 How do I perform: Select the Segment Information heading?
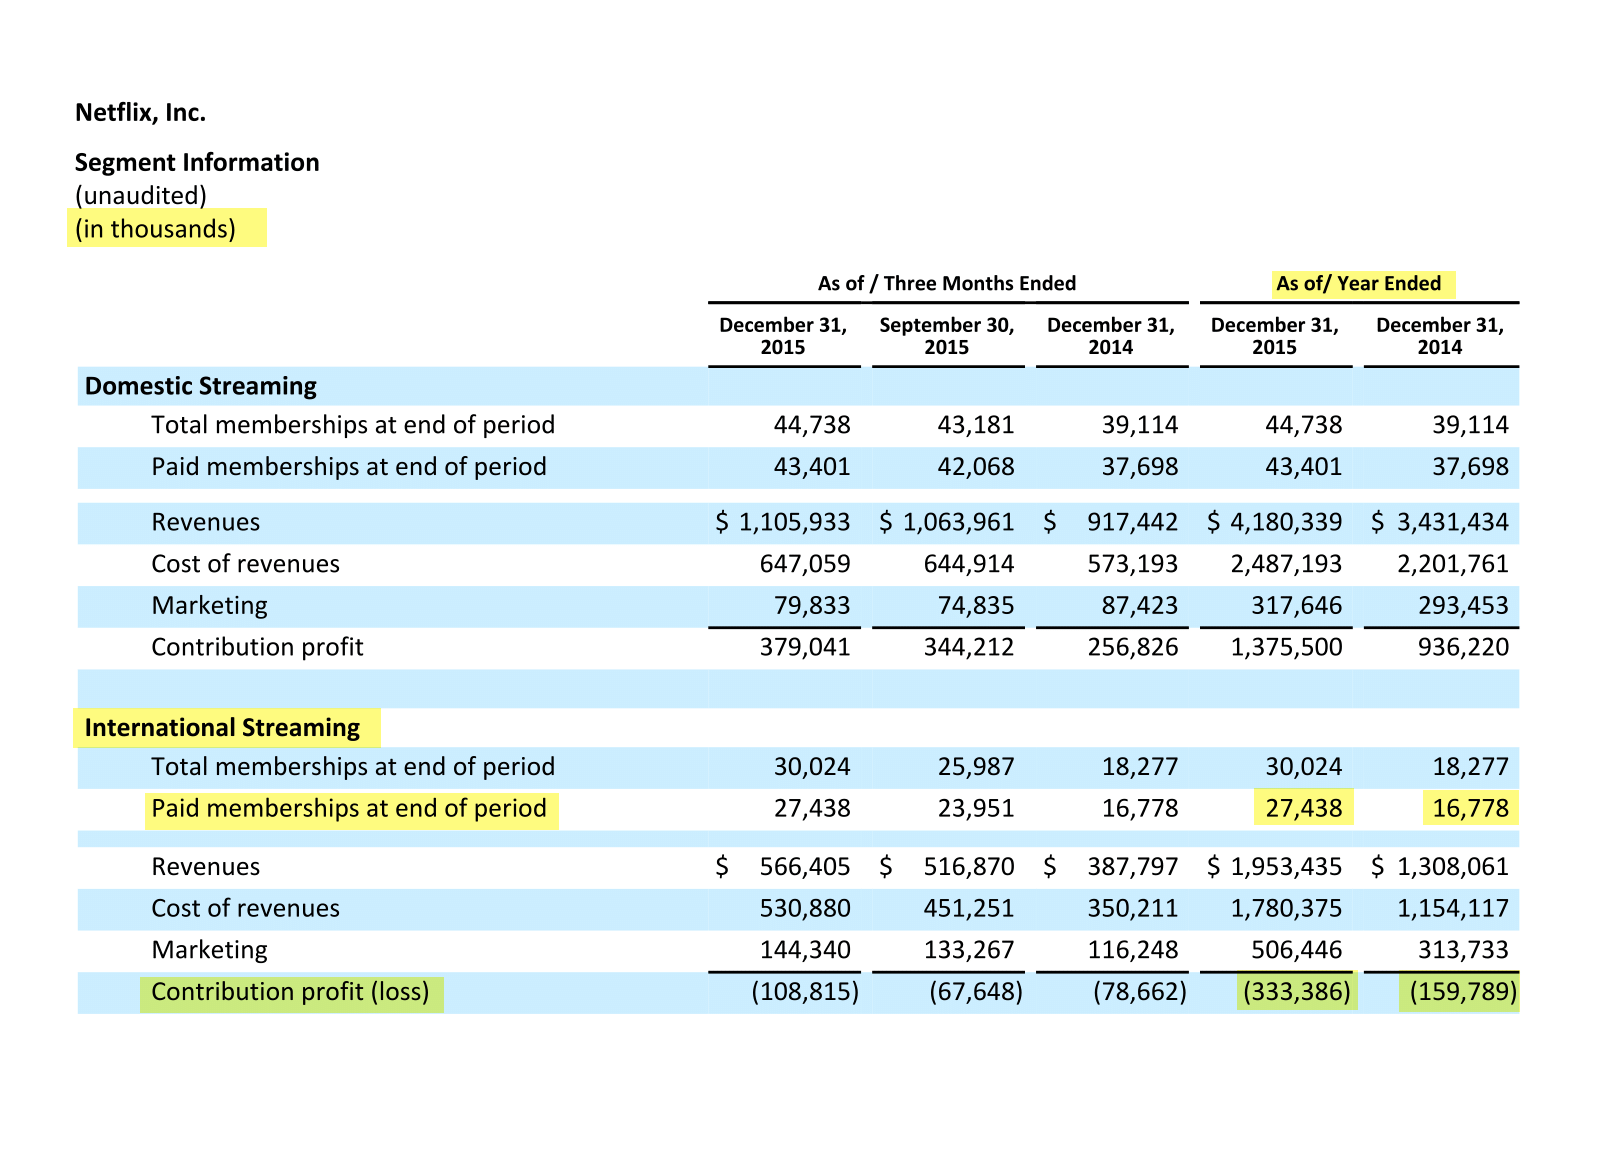pyautogui.click(x=197, y=162)
